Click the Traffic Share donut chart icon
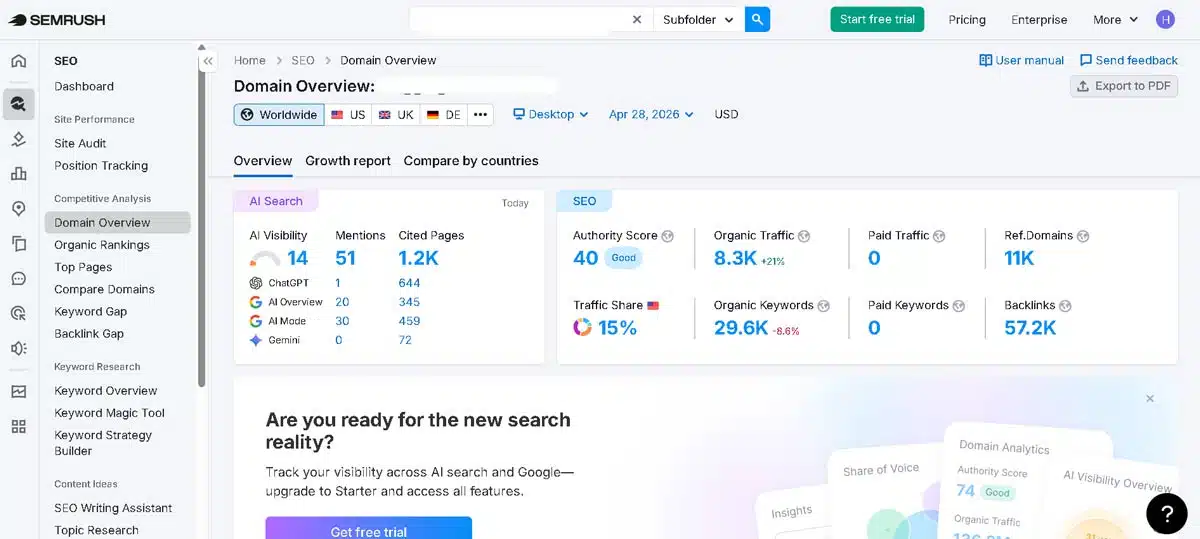 click(582, 327)
